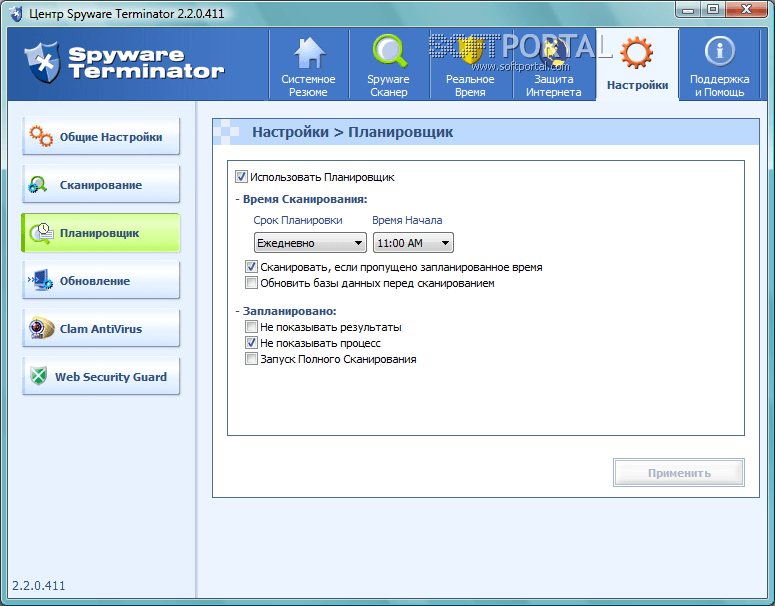Click the title bar application icon

(16, 13)
